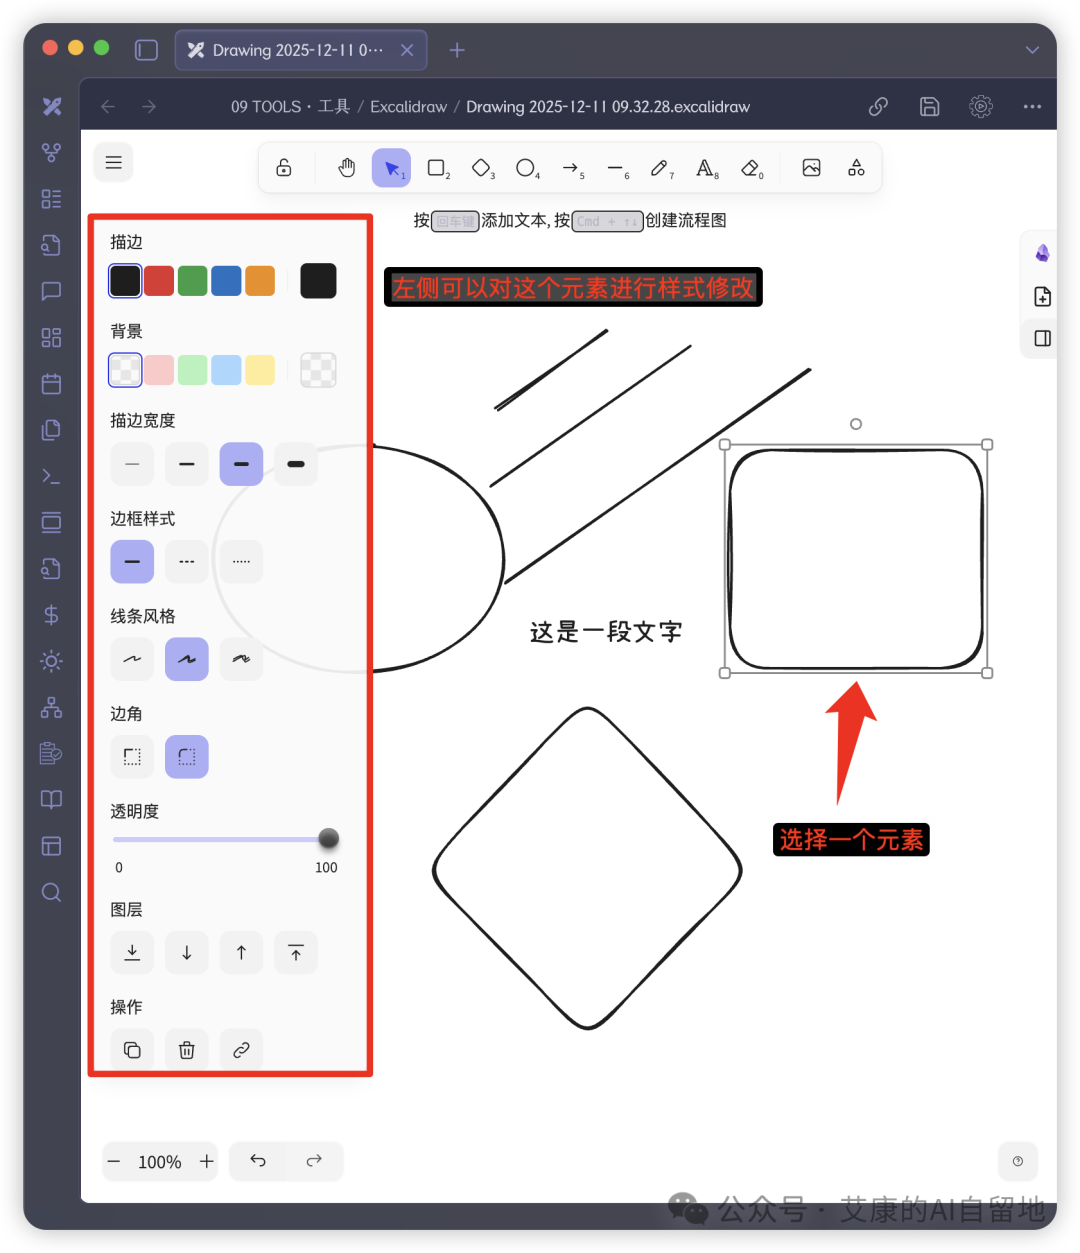The width and height of the screenshot is (1080, 1253).
Task: Bring element forward one layer
Action: coord(241,952)
